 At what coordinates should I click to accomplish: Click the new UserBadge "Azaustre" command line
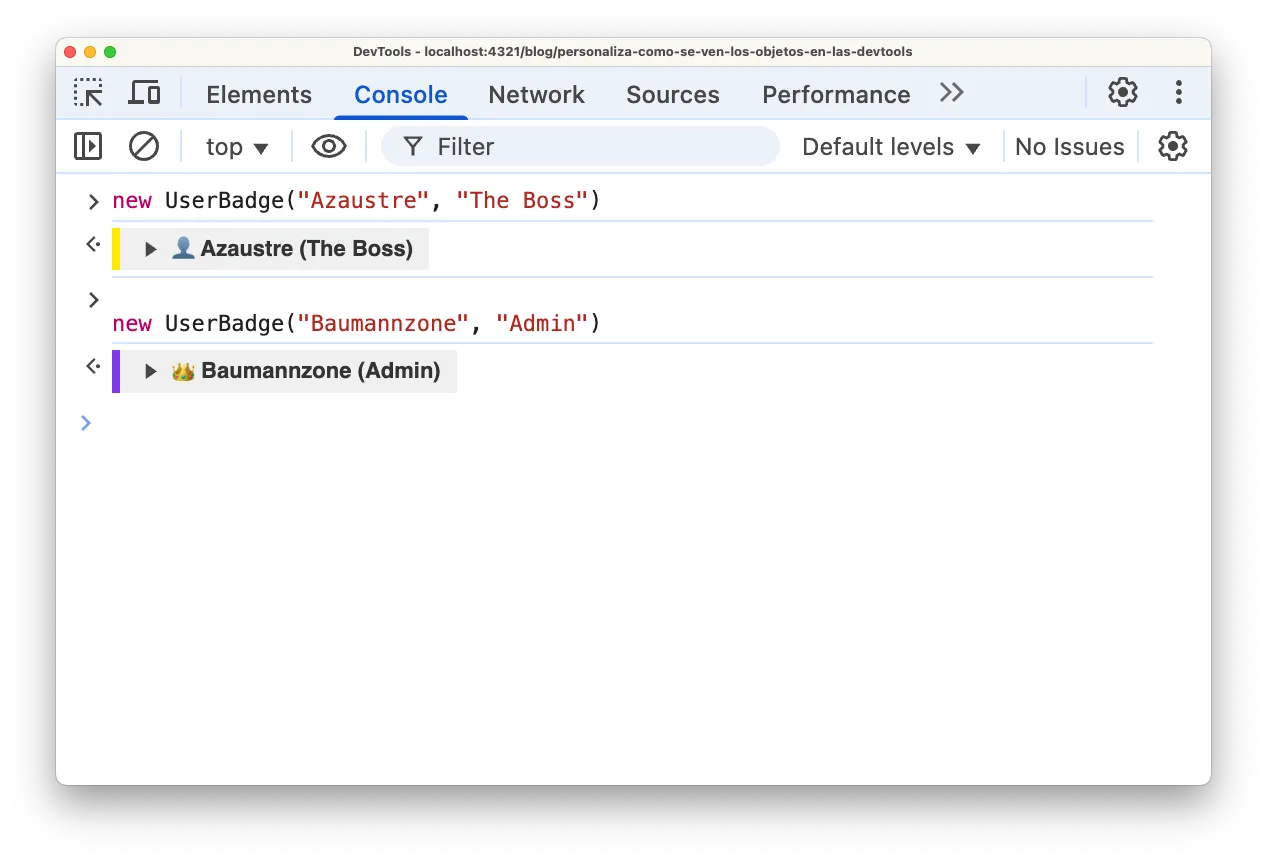(356, 201)
